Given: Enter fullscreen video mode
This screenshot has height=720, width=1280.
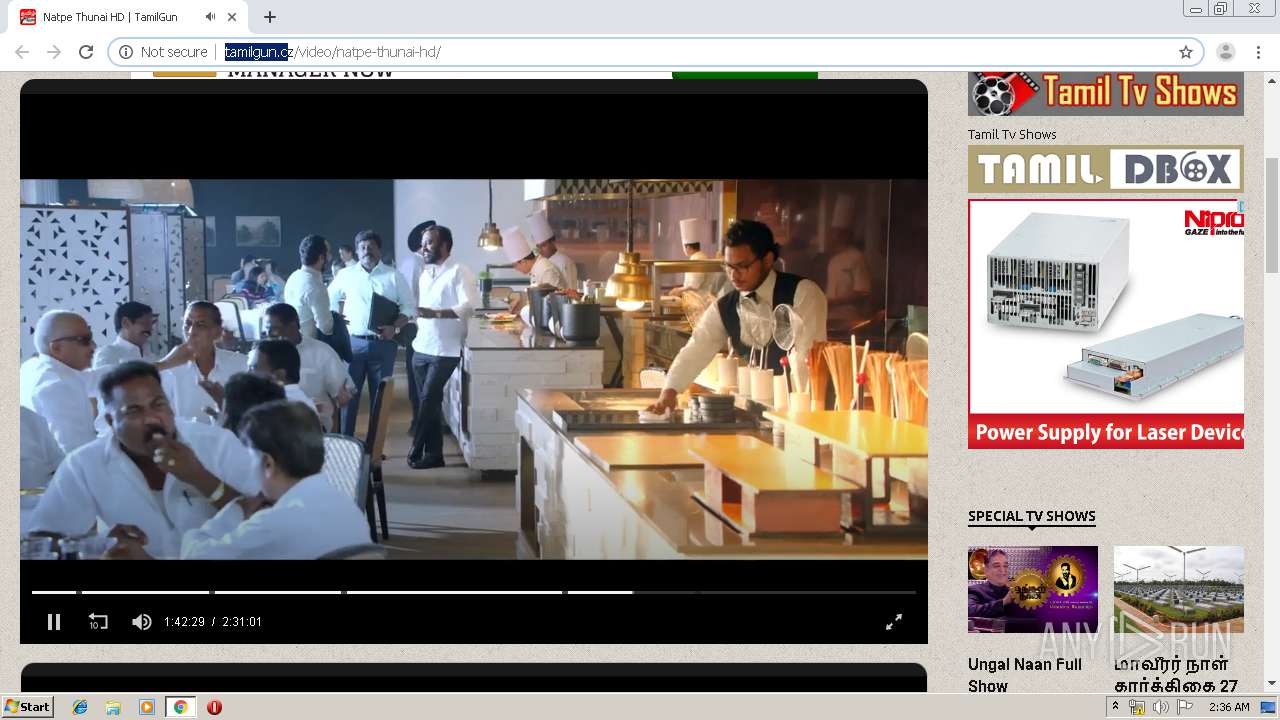Looking at the screenshot, I should [x=894, y=622].
